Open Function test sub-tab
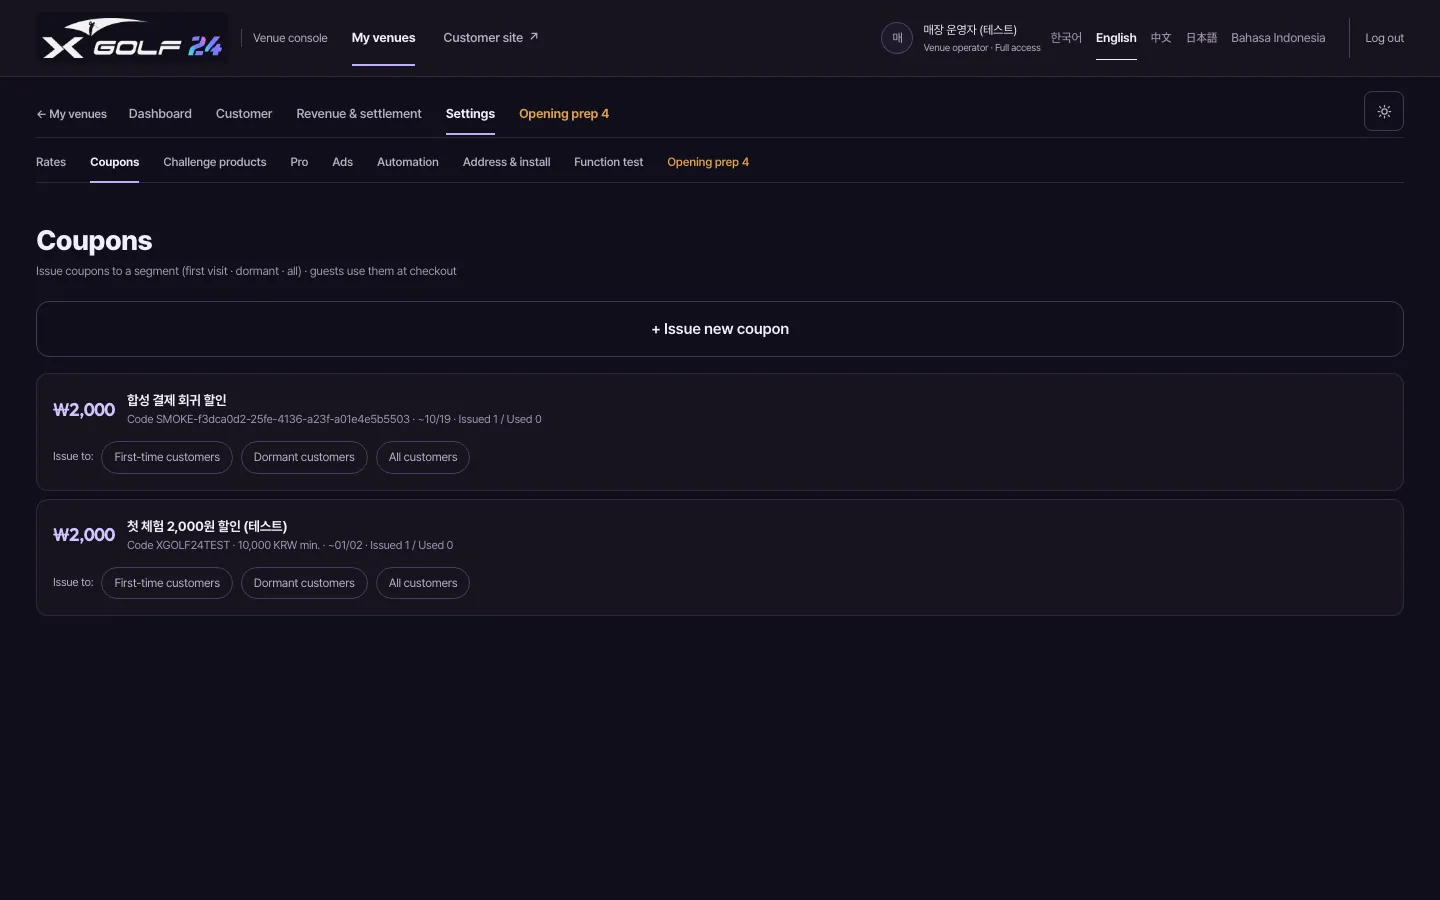1440x900 pixels. tap(608, 162)
